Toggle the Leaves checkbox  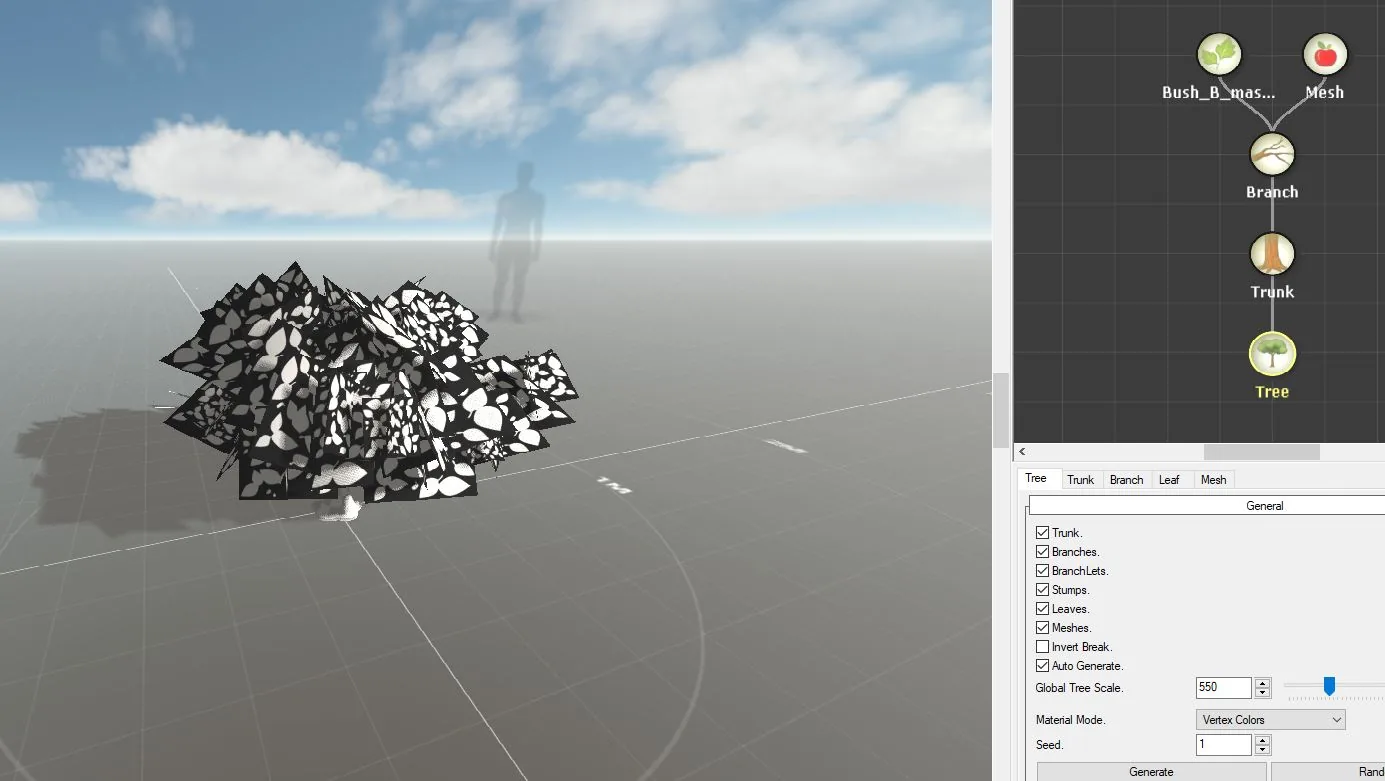pos(1043,609)
